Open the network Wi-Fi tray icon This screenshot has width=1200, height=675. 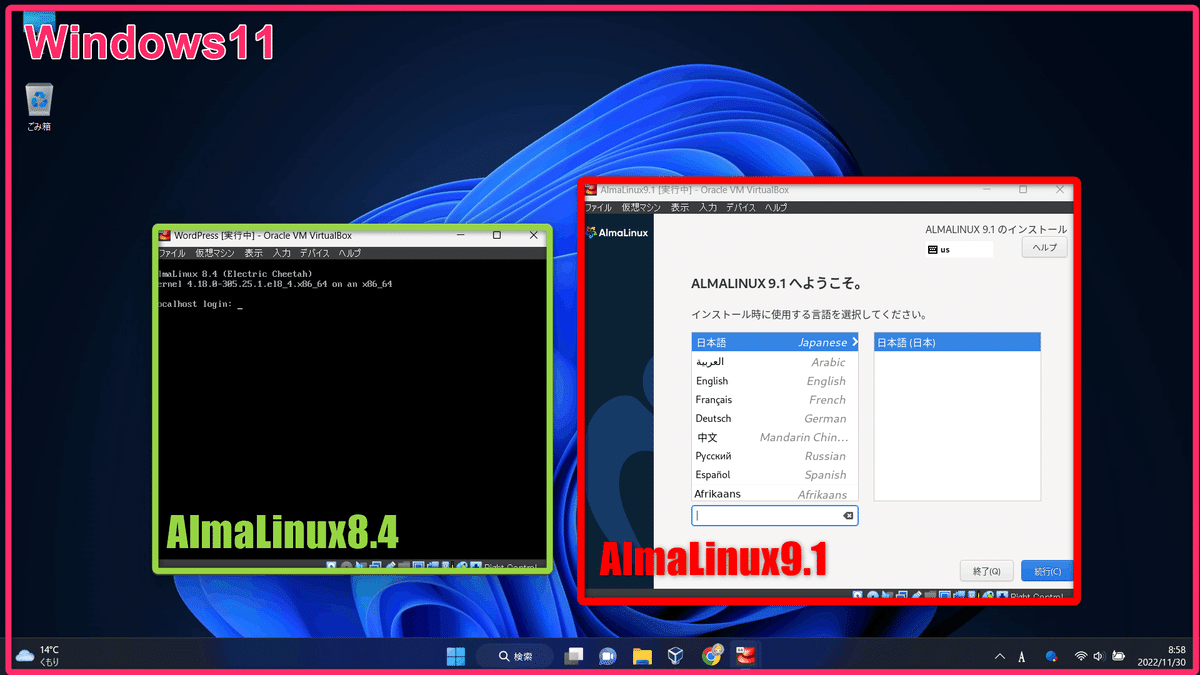click(1081, 657)
